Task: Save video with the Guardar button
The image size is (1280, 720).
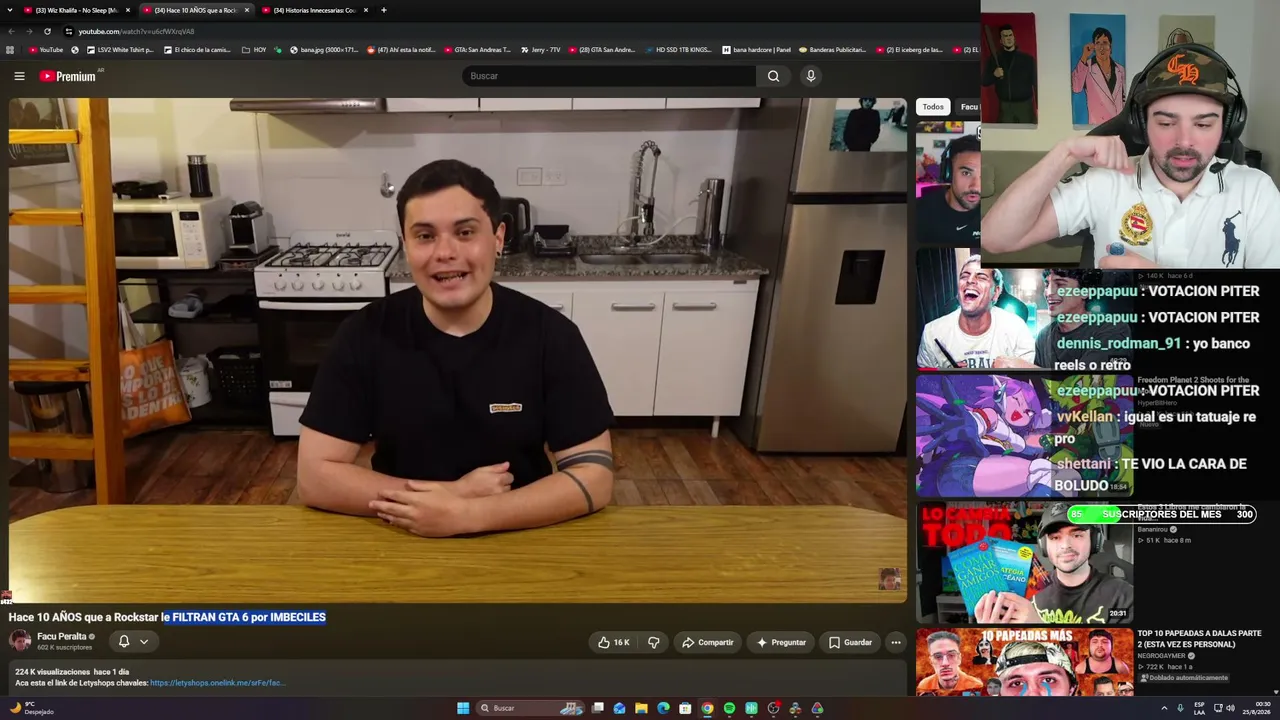Action: pos(850,642)
